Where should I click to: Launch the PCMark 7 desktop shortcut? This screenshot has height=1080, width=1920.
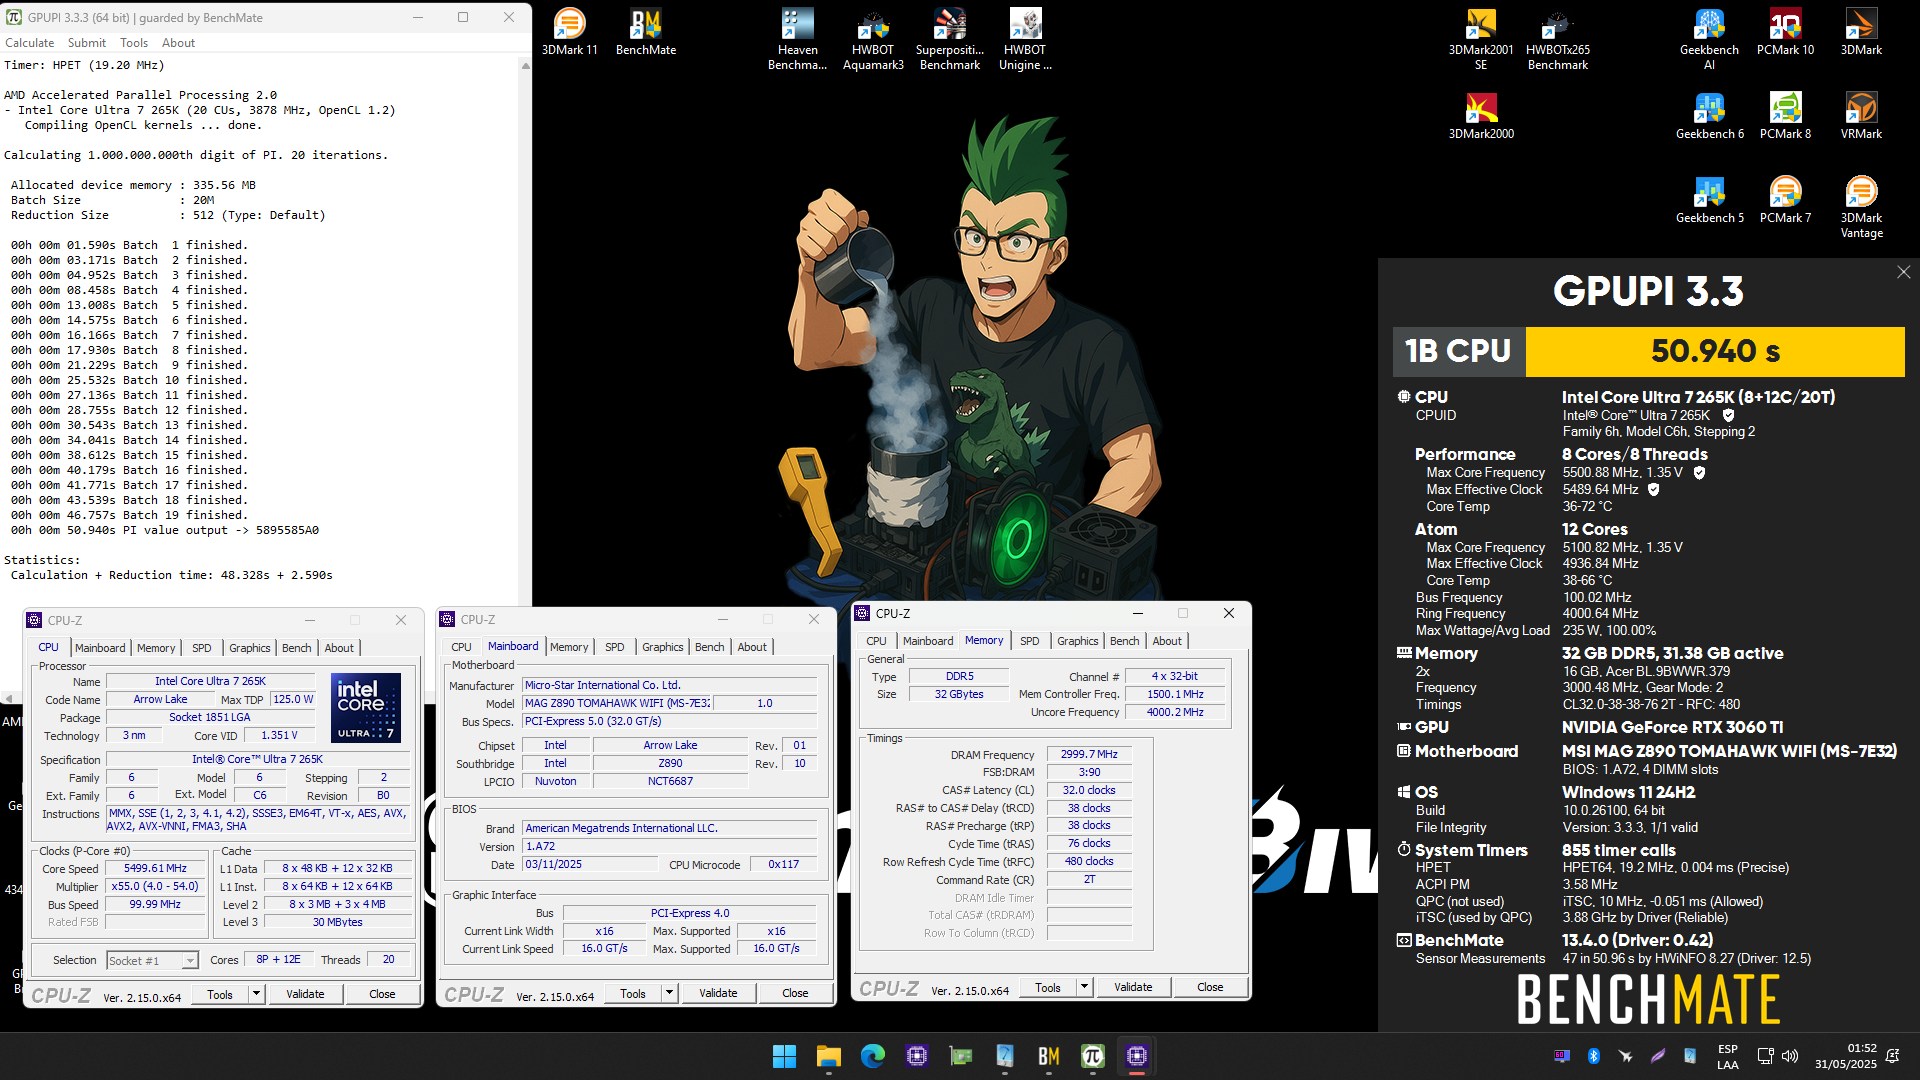(x=1785, y=200)
